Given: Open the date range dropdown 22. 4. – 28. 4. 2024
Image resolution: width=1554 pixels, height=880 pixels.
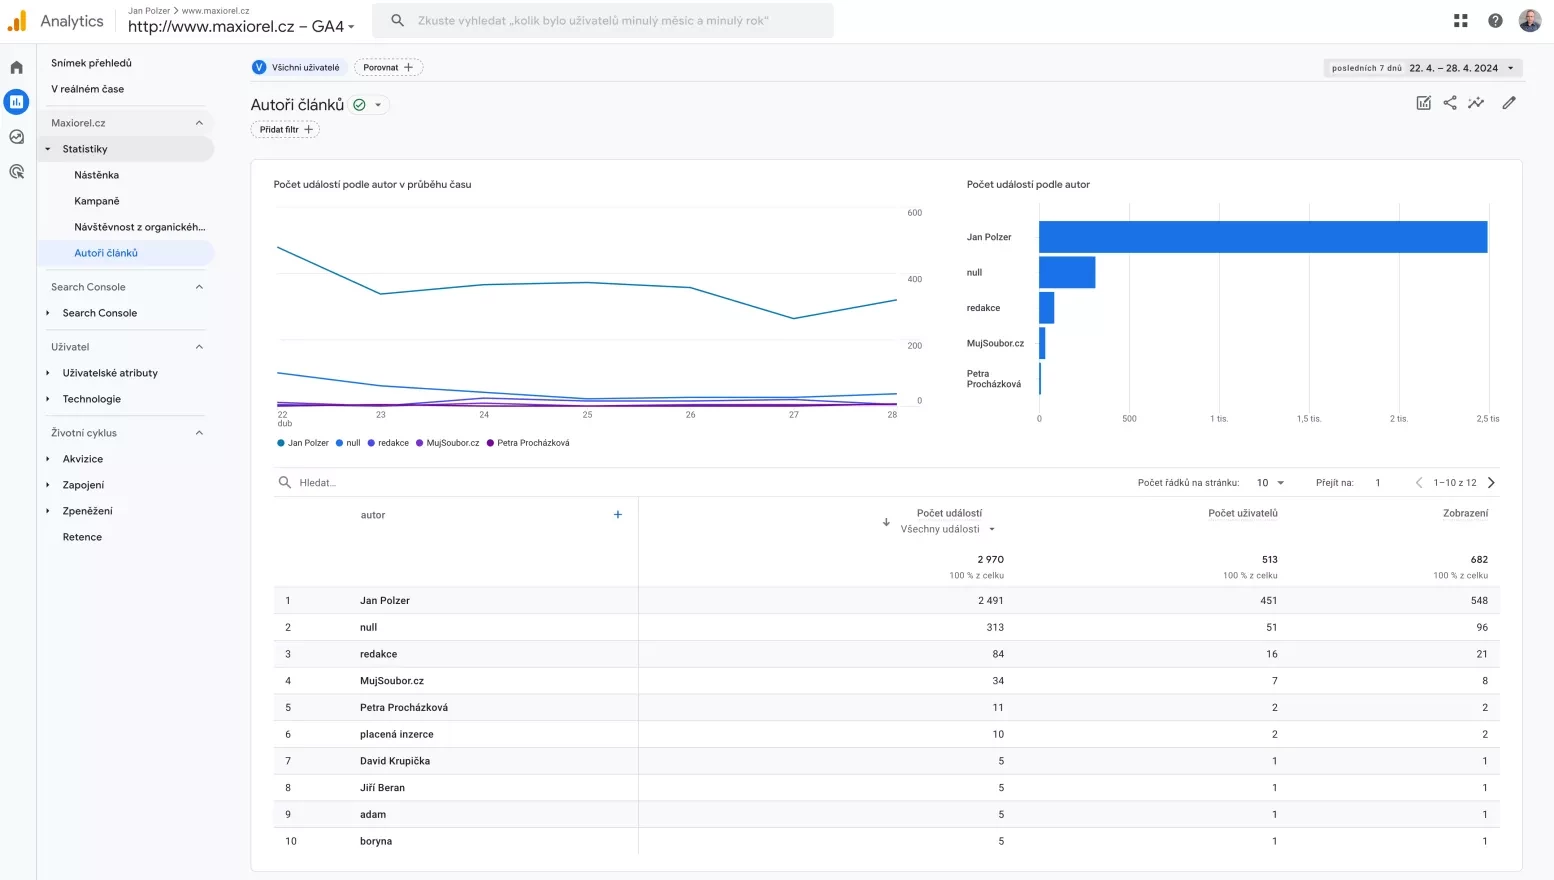Looking at the screenshot, I should point(1423,68).
